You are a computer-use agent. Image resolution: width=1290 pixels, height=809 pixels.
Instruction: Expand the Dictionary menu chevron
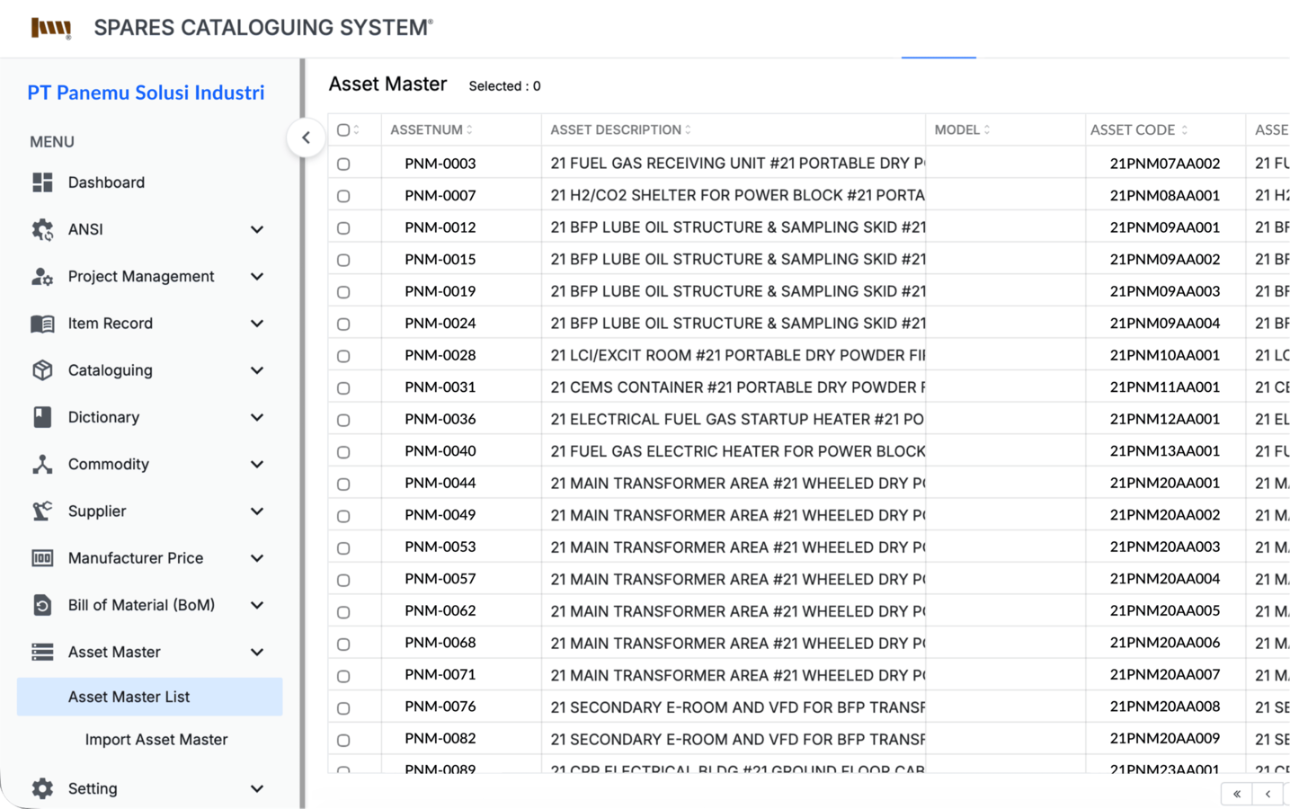257,417
